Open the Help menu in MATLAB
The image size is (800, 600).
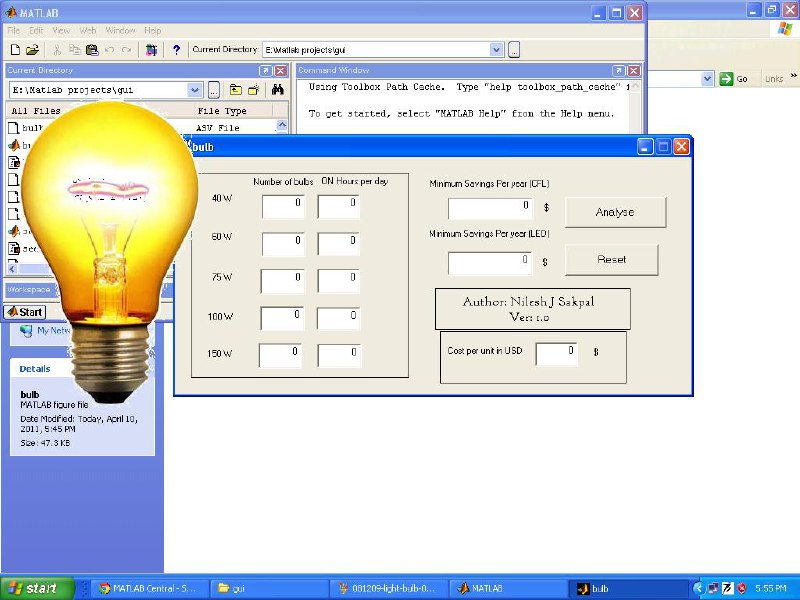pos(153,31)
